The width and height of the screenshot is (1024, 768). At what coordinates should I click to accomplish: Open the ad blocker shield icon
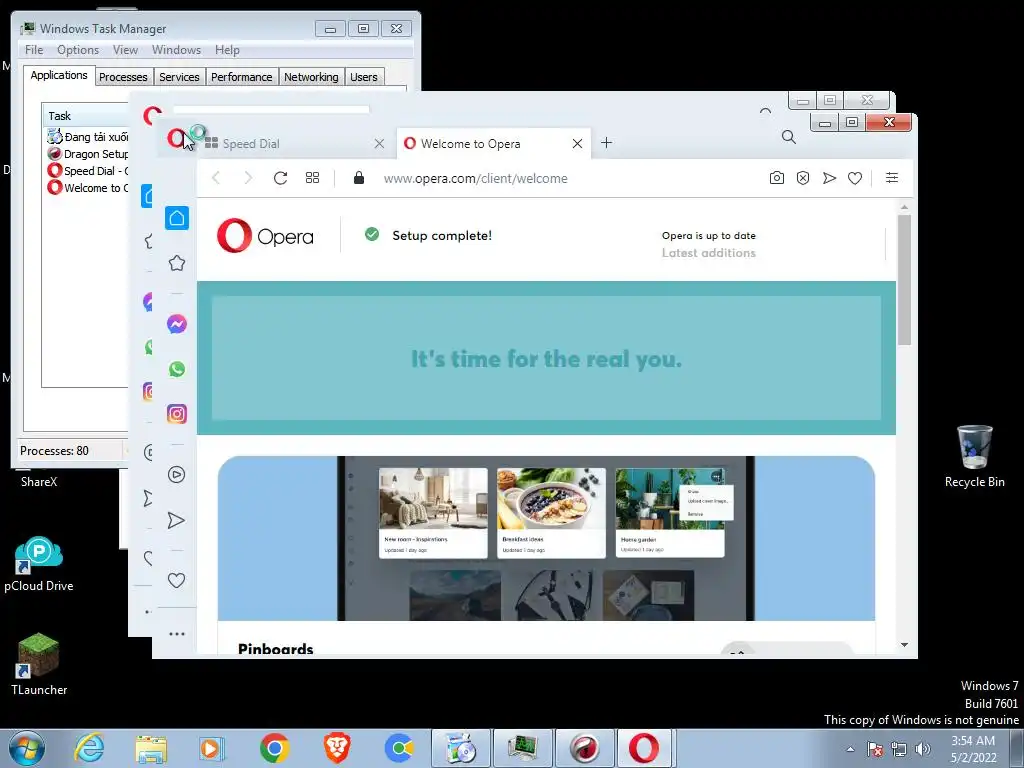(803, 178)
